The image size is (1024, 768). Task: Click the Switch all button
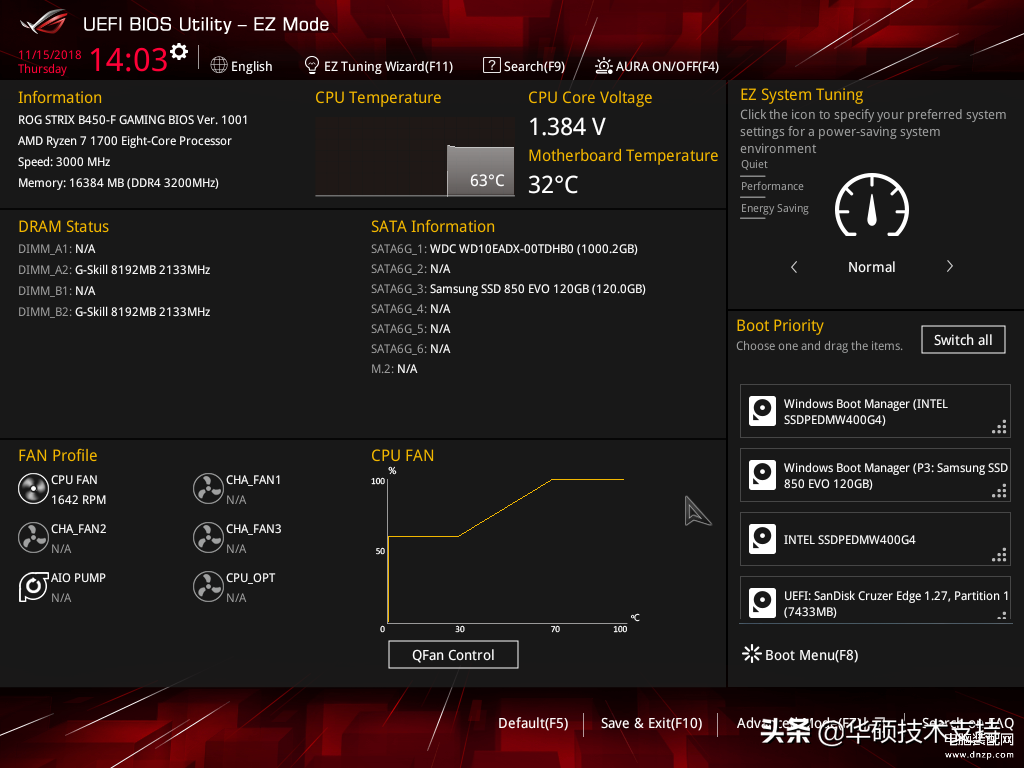[963, 340]
